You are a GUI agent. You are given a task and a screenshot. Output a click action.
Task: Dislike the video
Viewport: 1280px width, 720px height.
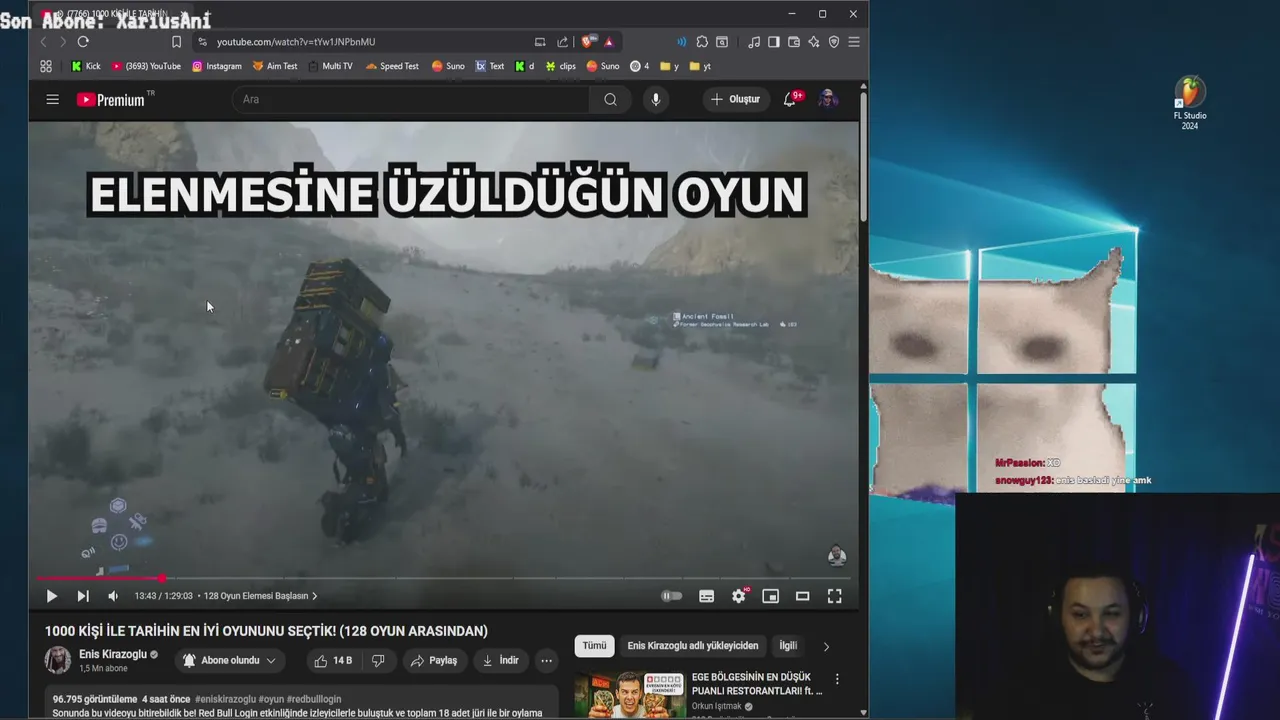tap(378, 660)
